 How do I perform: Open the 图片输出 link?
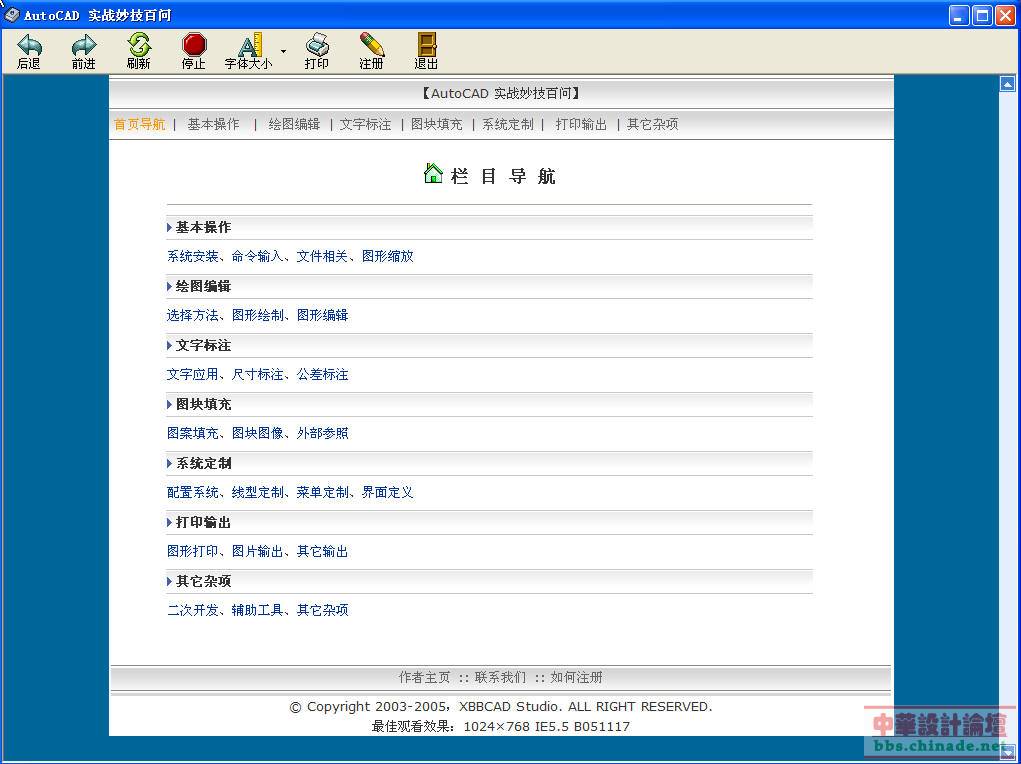[x=257, y=552]
